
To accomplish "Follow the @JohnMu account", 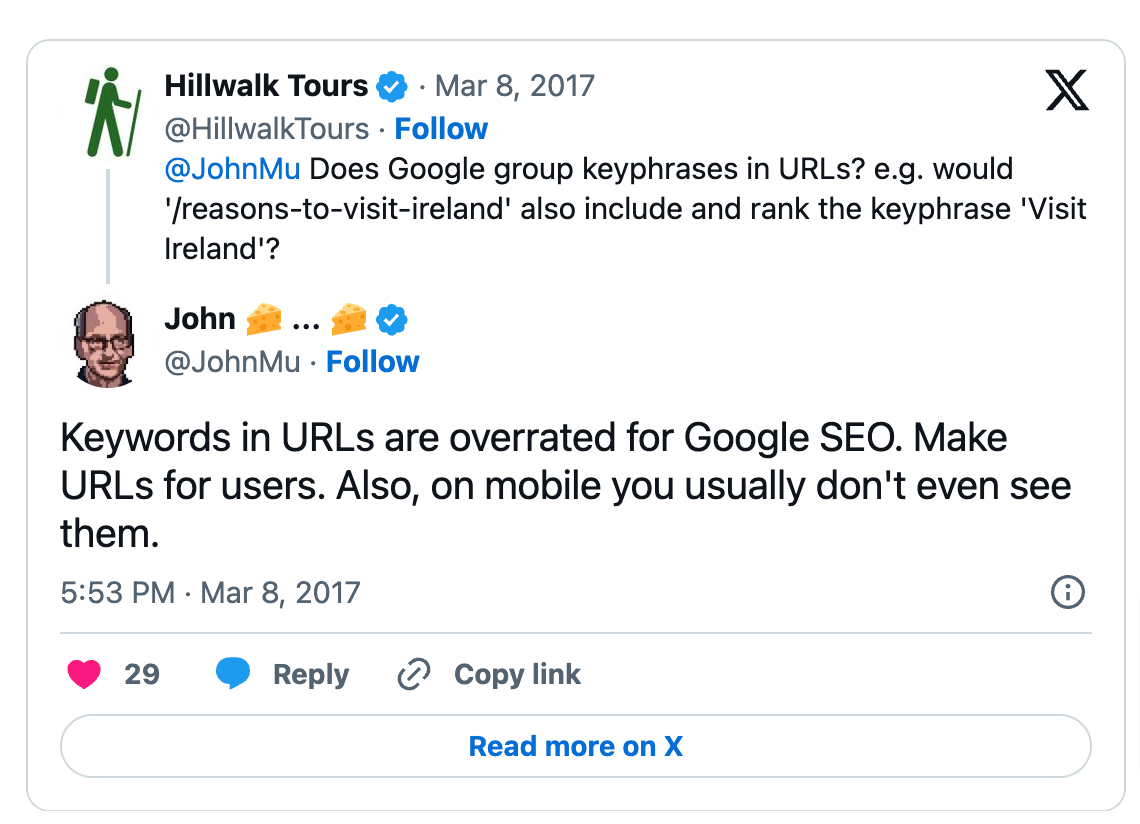I will 372,361.
